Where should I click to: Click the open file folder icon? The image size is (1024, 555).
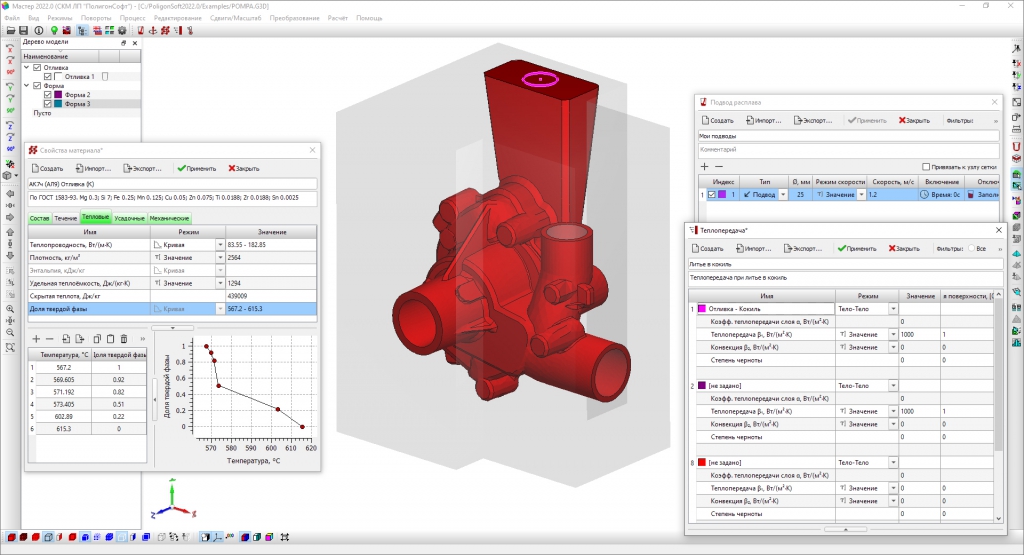click(10, 31)
